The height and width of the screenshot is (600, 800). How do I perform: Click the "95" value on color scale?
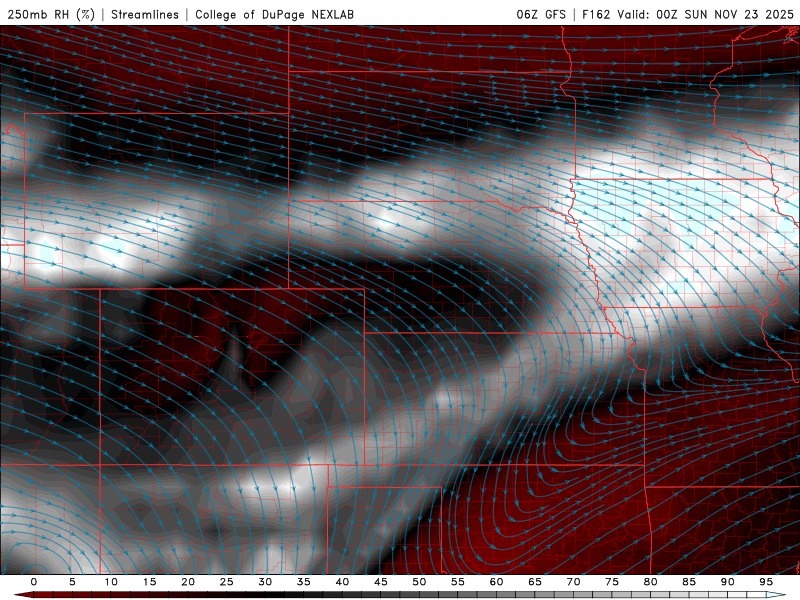766,582
